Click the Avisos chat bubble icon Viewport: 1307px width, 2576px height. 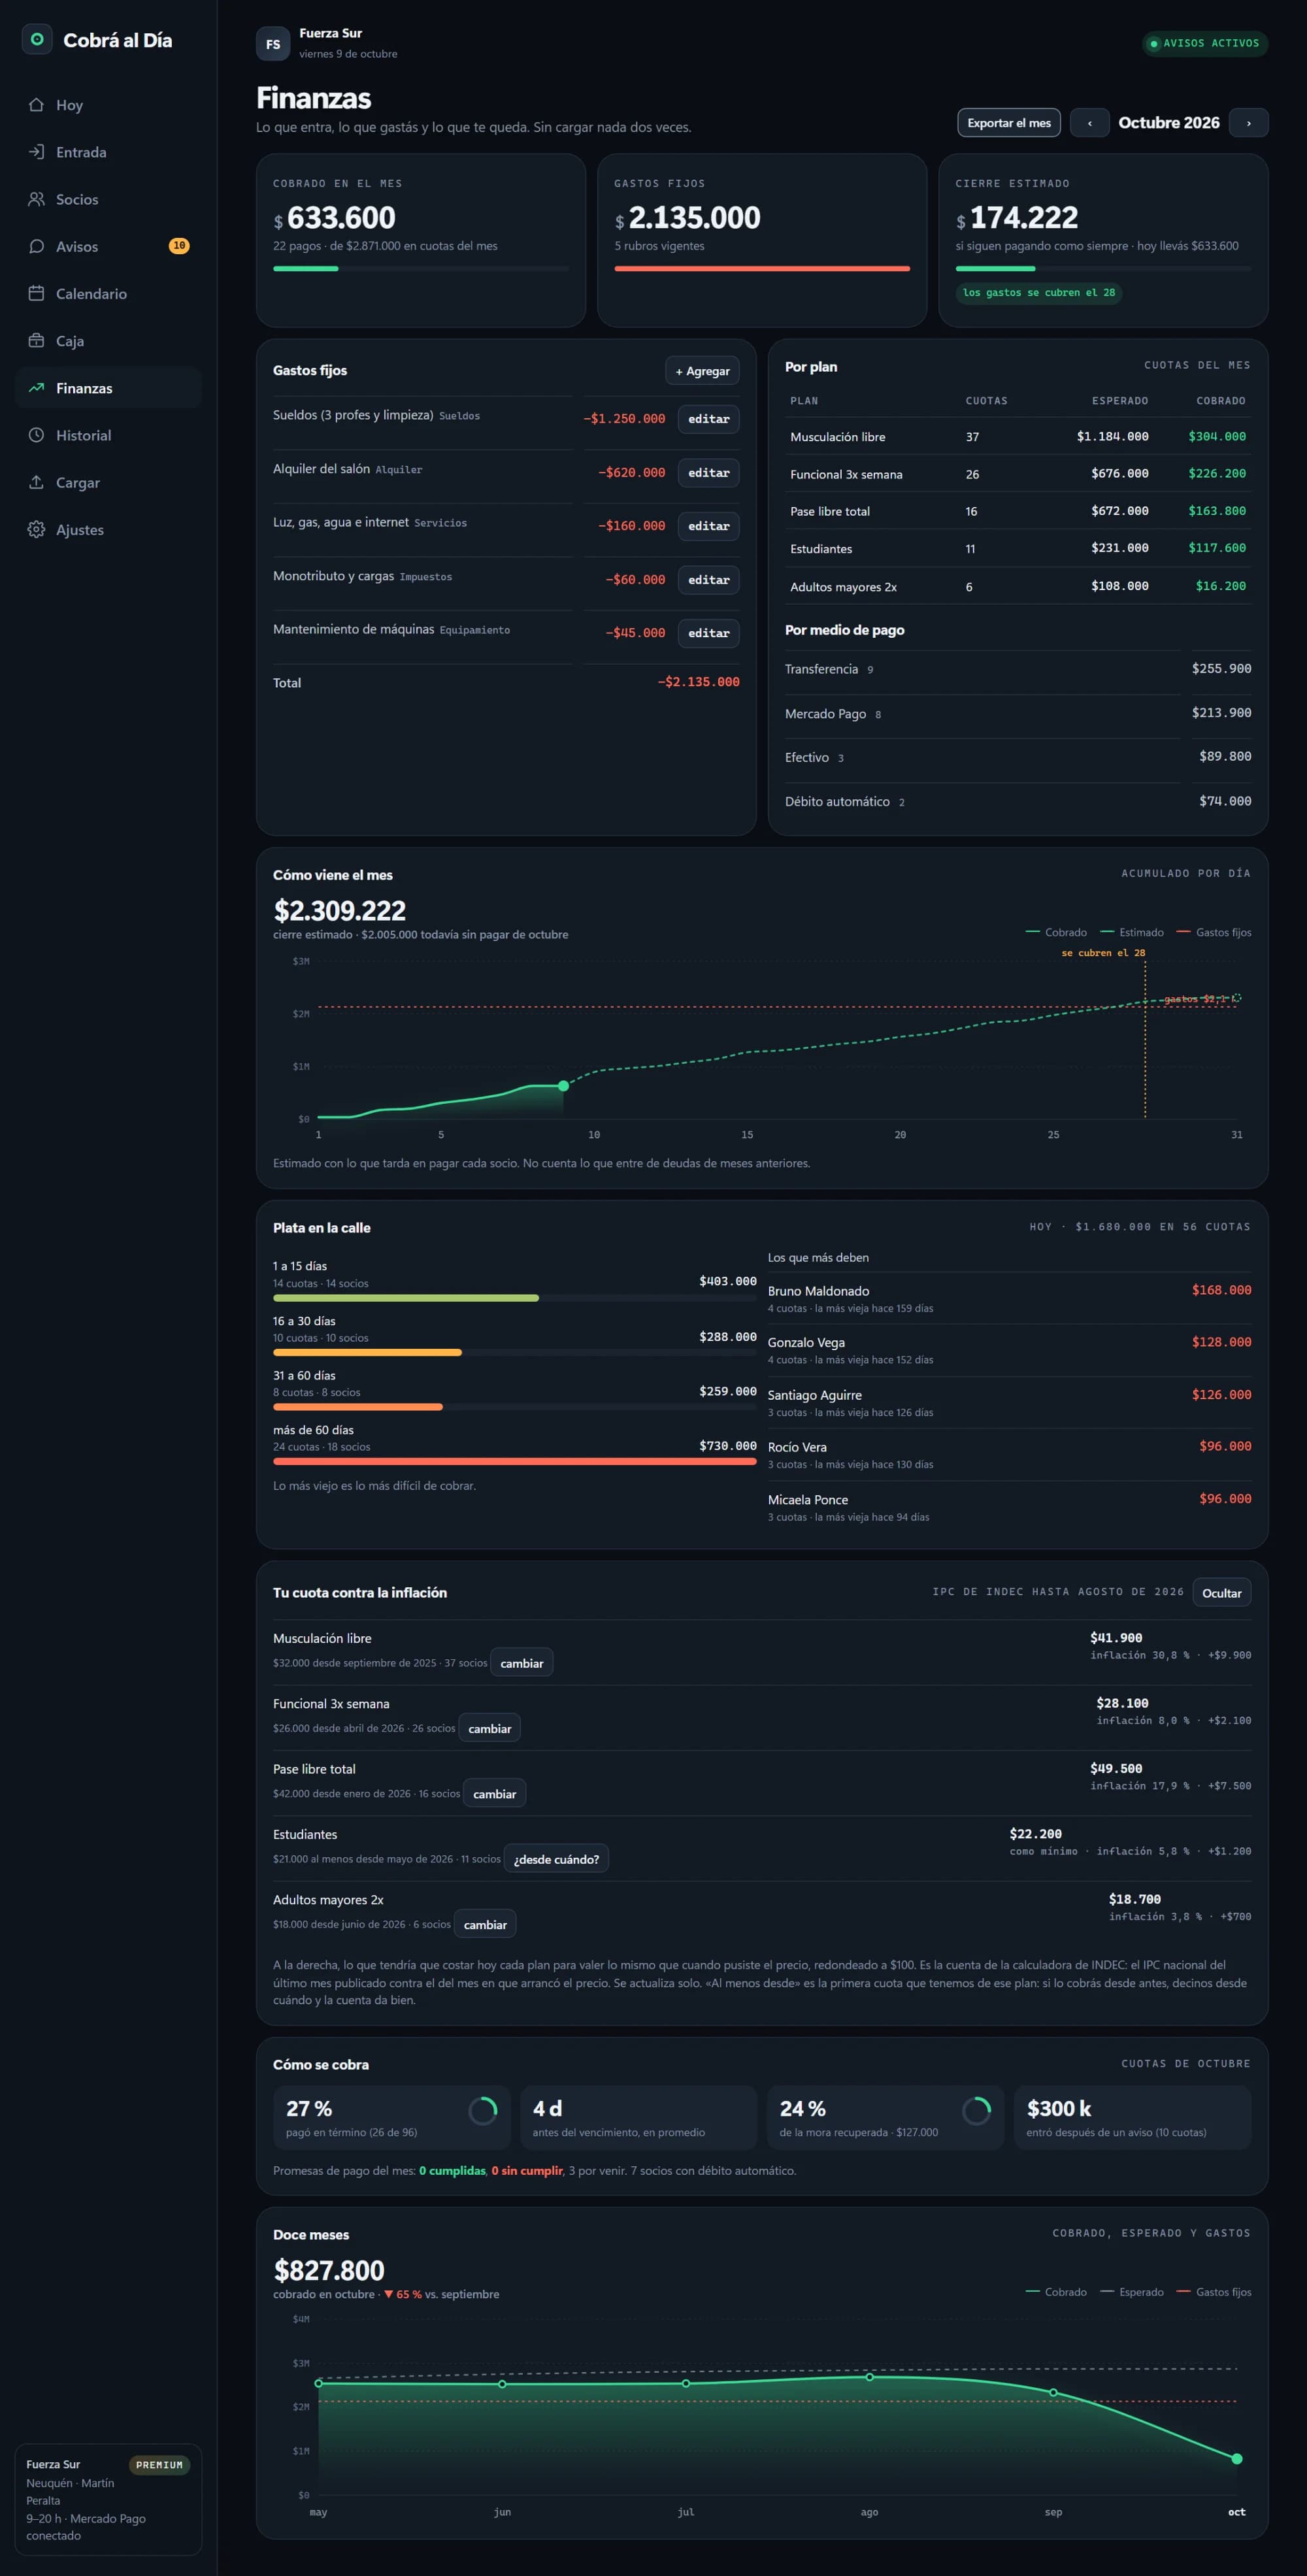[x=36, y=246]
